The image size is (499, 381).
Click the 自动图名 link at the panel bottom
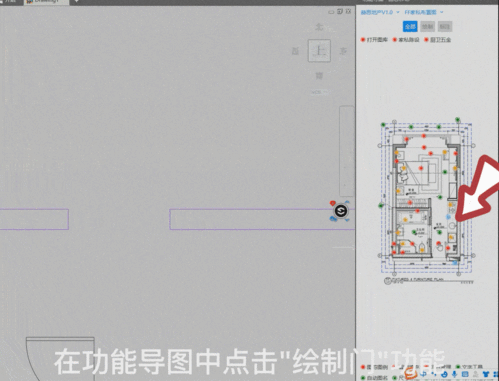pos(374,378)
